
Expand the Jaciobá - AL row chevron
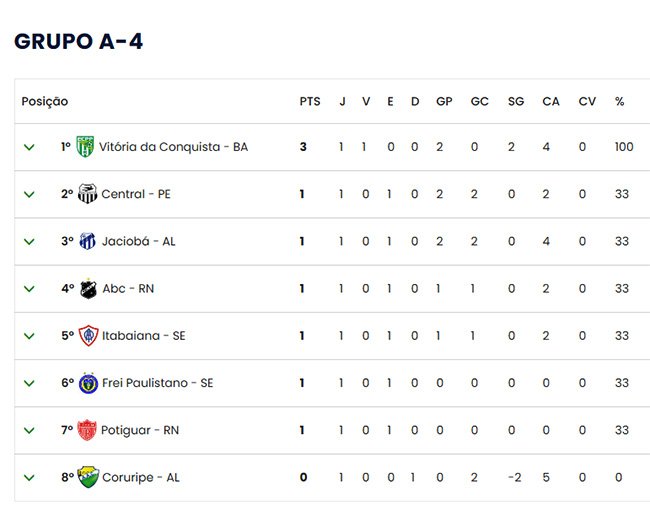29,242
